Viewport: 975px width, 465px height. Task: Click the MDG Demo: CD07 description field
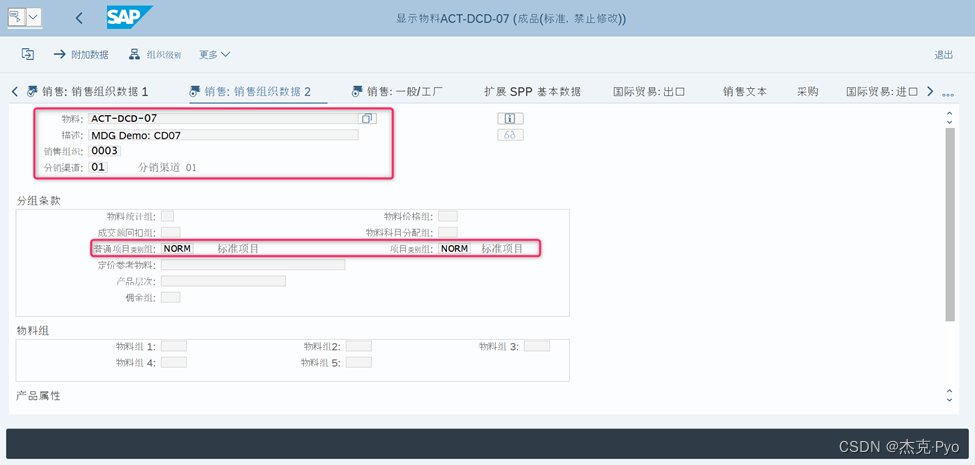pos(223,135)
